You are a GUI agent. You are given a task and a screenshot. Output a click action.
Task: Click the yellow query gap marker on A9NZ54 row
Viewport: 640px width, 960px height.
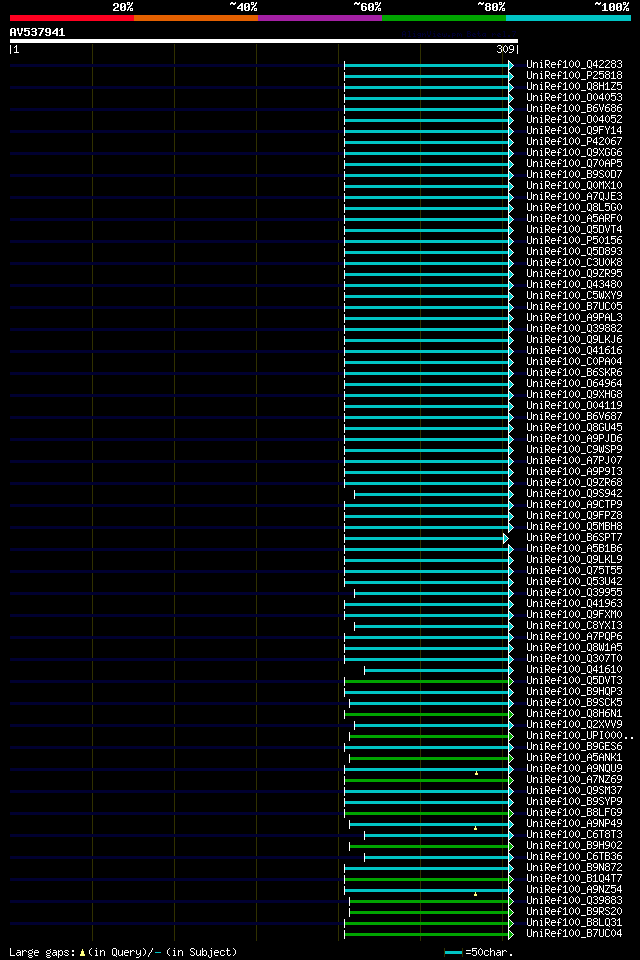click(x=476, y=894)
